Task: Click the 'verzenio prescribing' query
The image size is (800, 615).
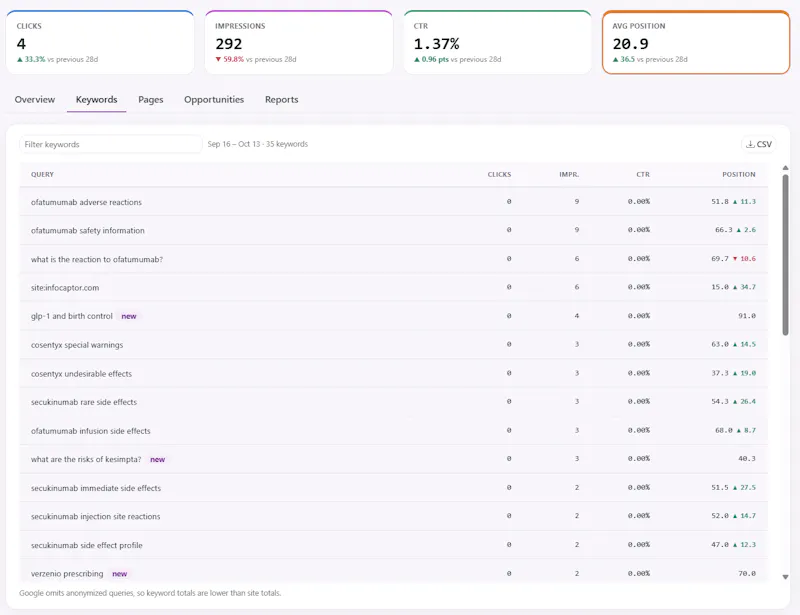Action: (67, 574)
